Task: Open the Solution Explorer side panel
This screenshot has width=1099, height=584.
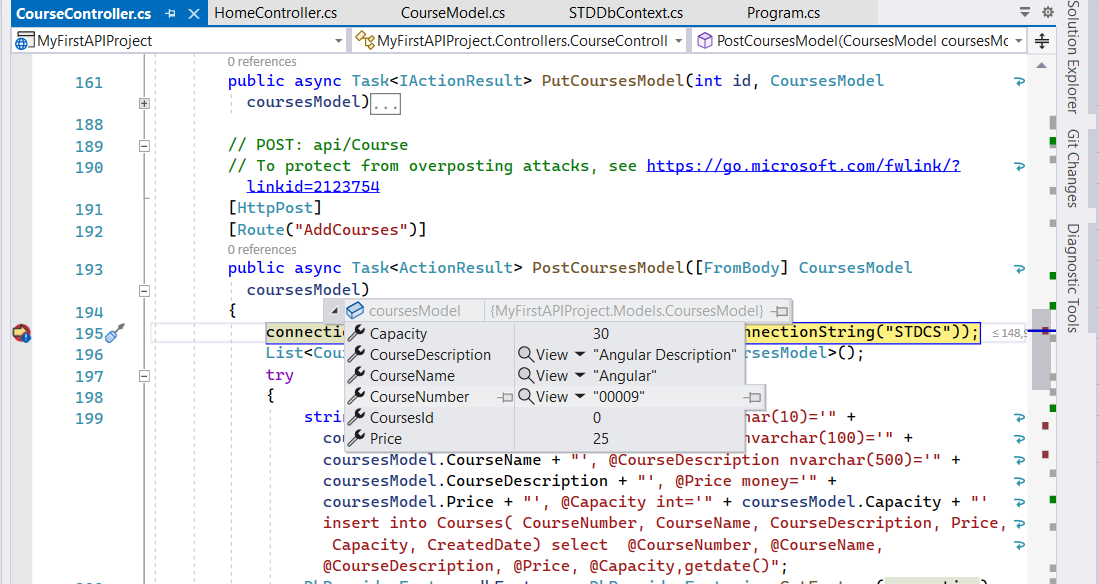Action: tap(1072, 57)
